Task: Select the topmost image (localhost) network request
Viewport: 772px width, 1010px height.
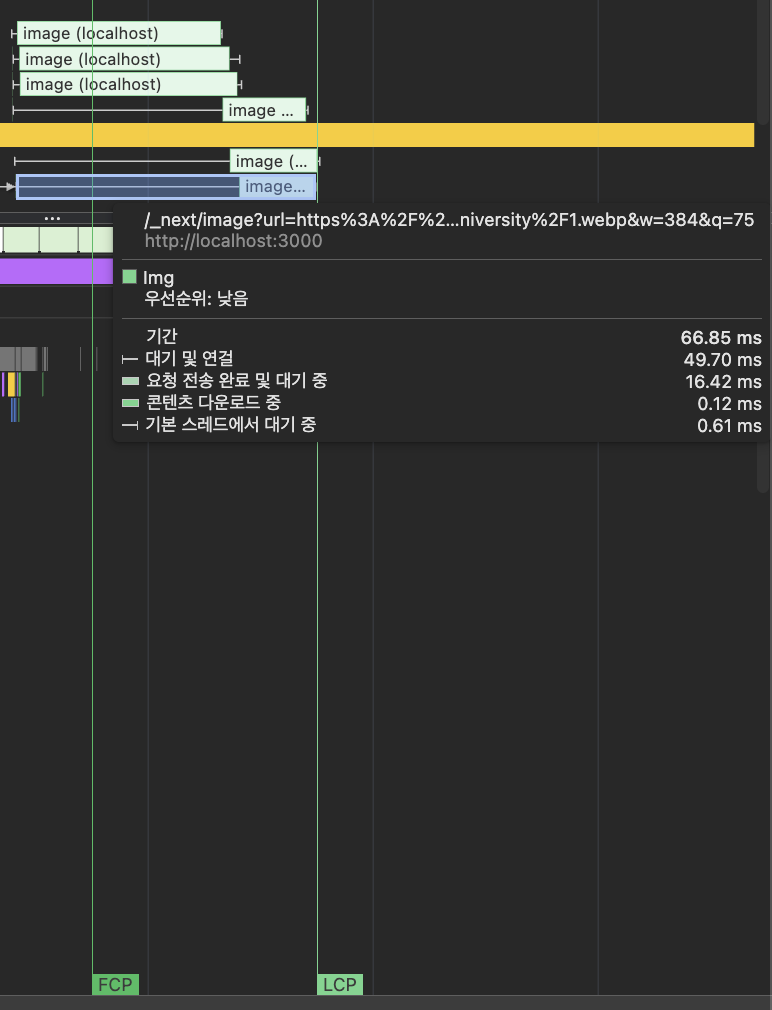Action: (x=118, y=33)
